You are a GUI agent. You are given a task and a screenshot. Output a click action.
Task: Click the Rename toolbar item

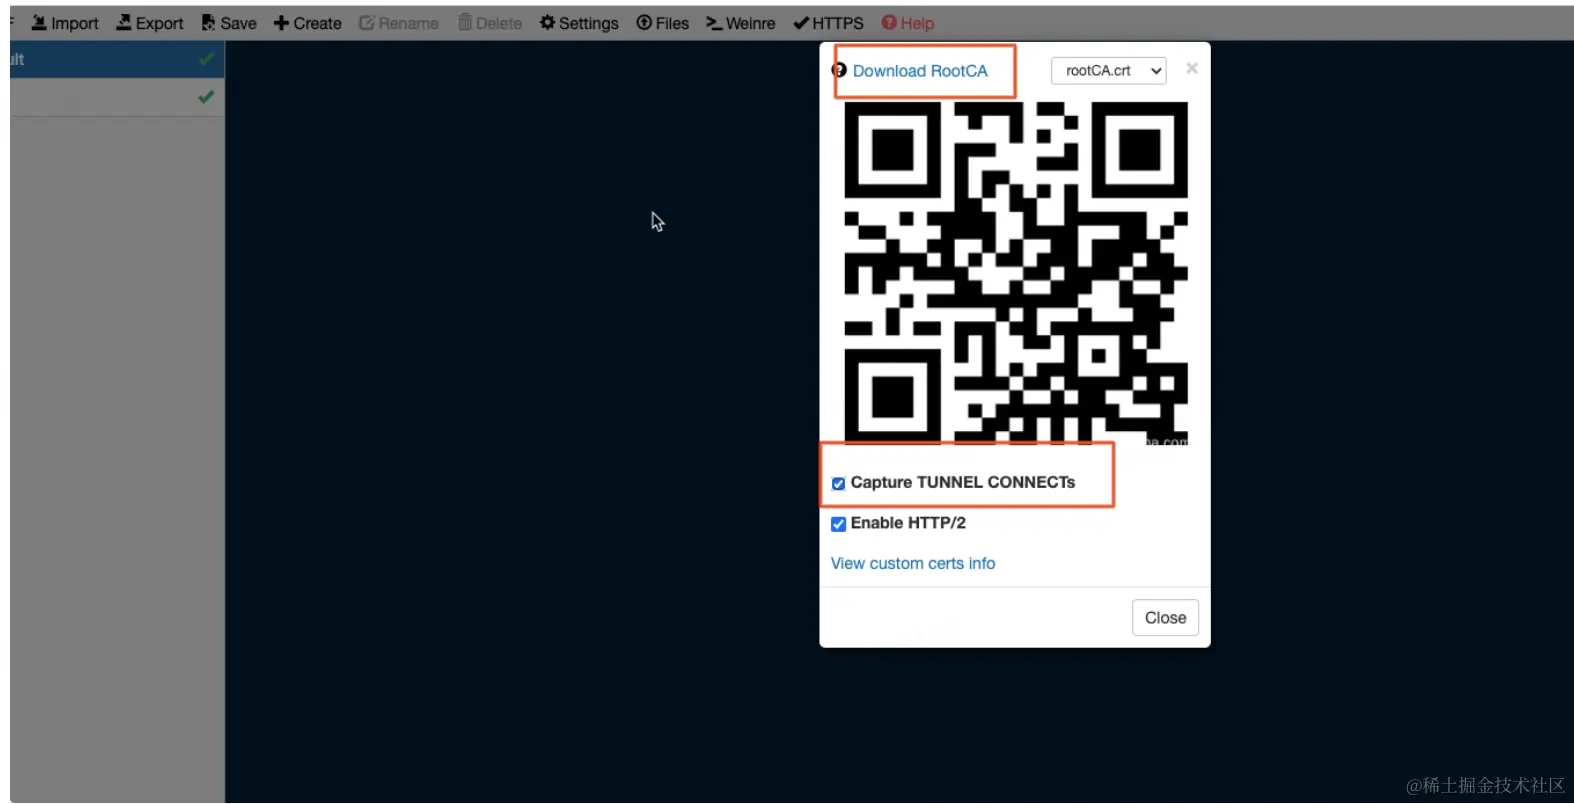coord(399,23)
